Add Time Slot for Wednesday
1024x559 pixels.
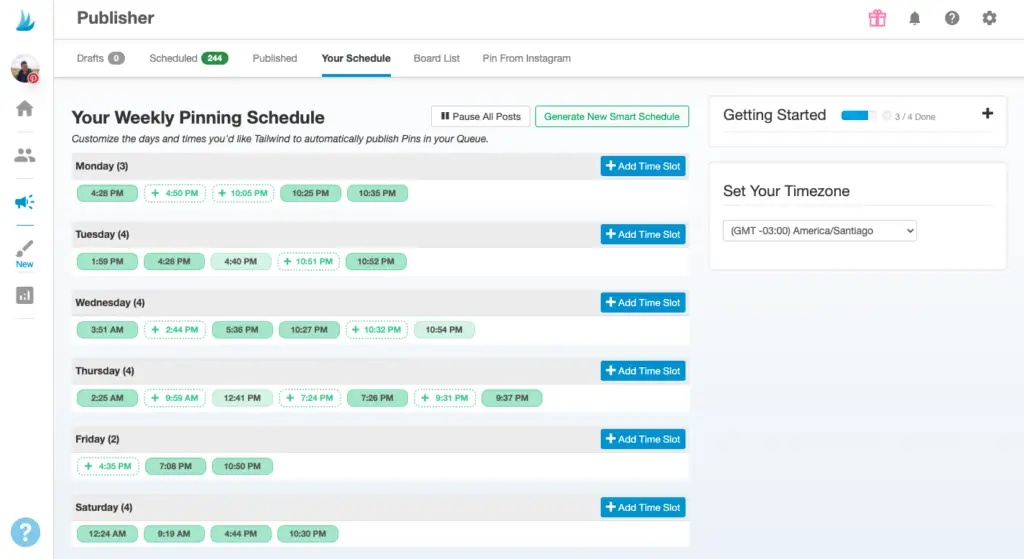[x=643, y=302]
